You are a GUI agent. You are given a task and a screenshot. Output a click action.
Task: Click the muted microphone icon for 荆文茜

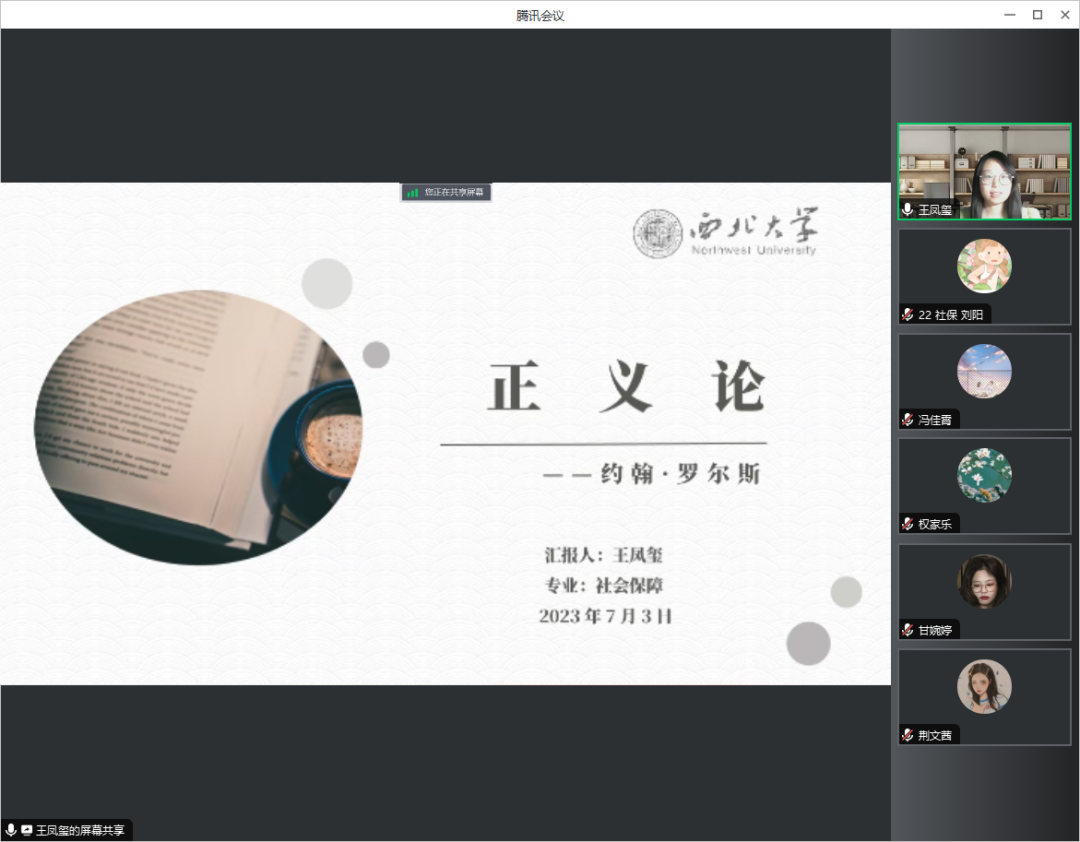coord(907,735)
